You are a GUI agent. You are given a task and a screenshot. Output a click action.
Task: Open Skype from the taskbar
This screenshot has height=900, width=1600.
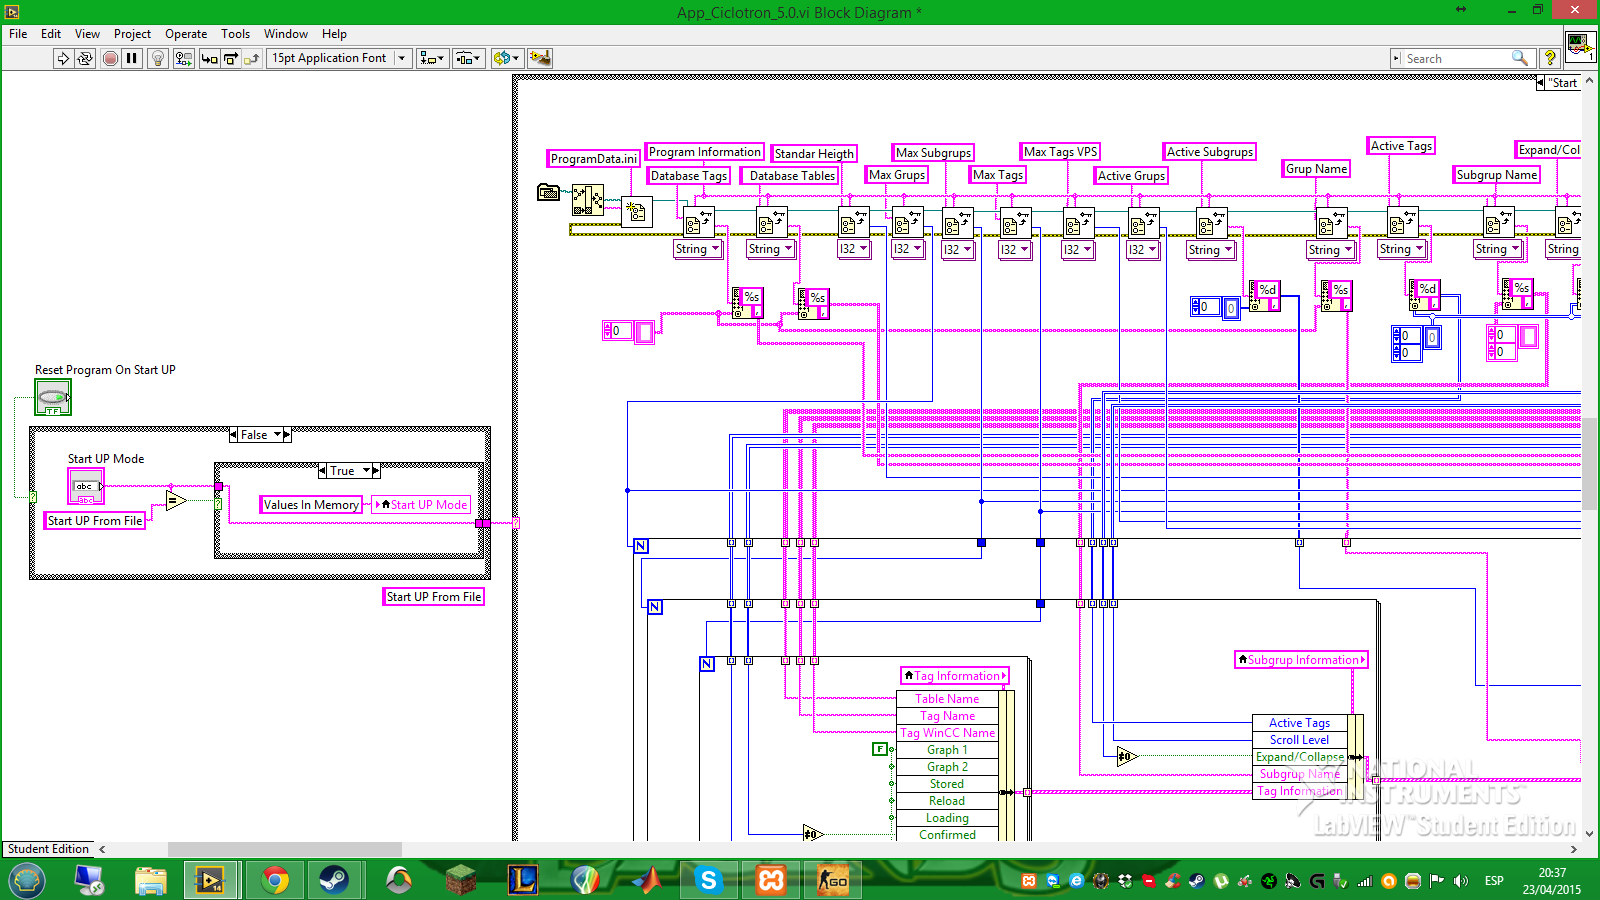coord(709,880)
